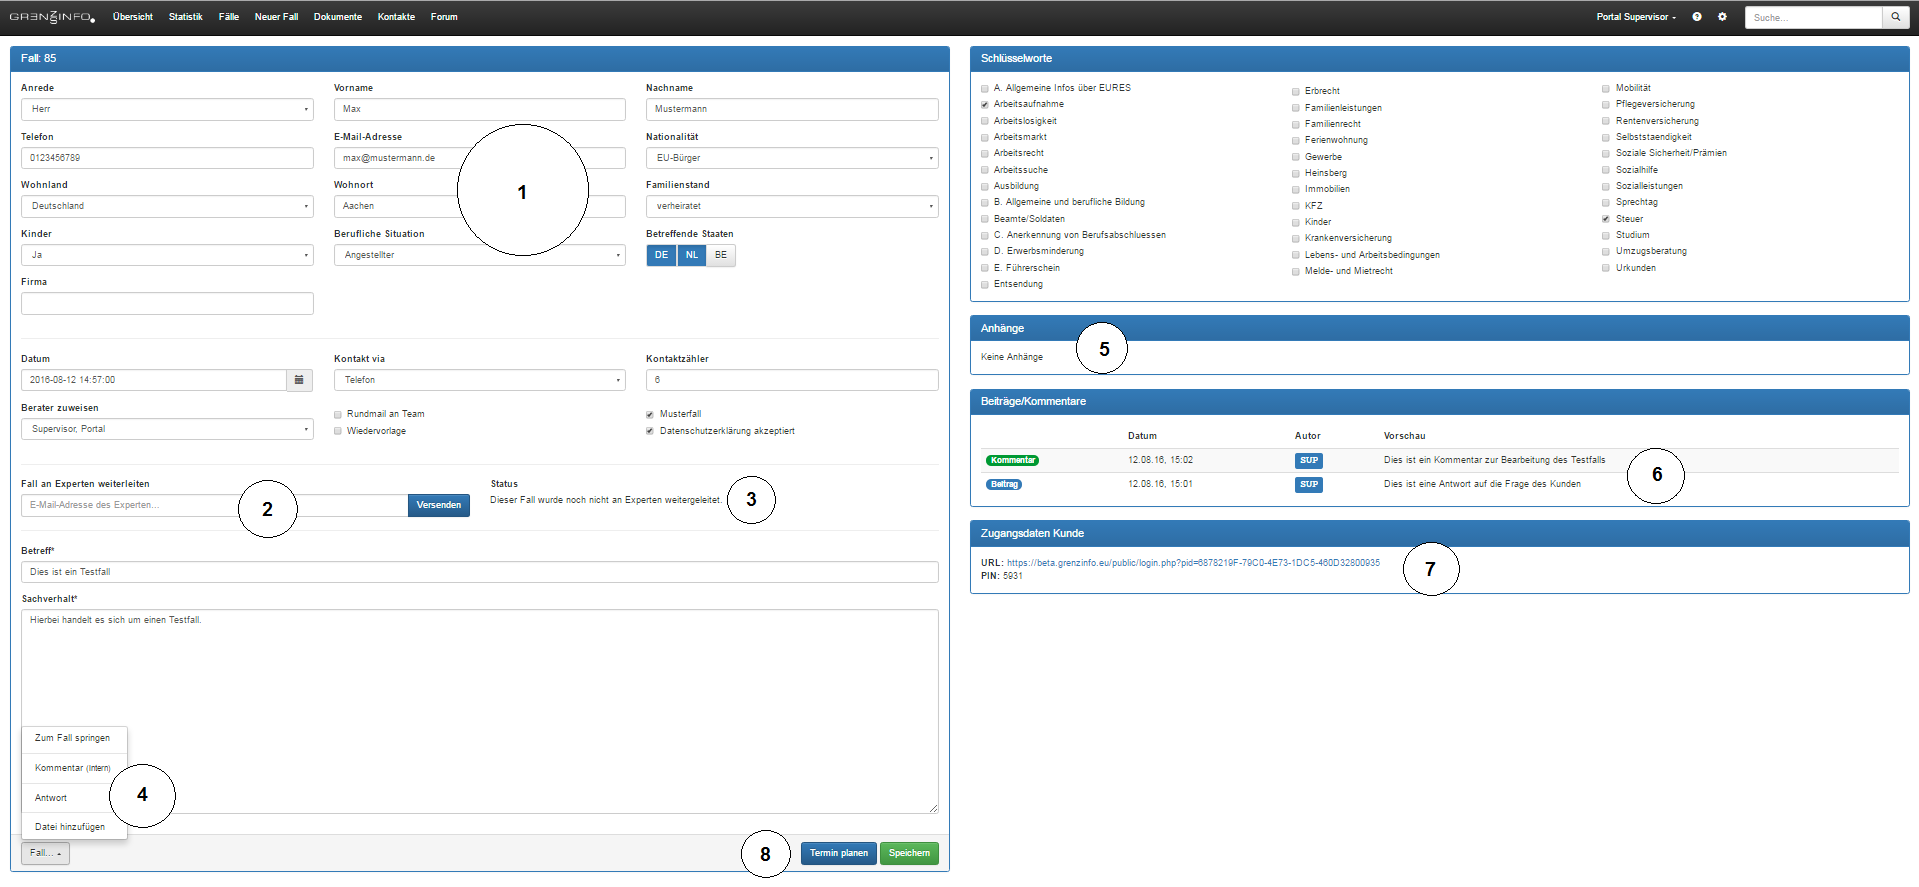Viewport: 1919px width, 887px height.
Task: Open settings via the gear icon
Action: point(1722,17)
